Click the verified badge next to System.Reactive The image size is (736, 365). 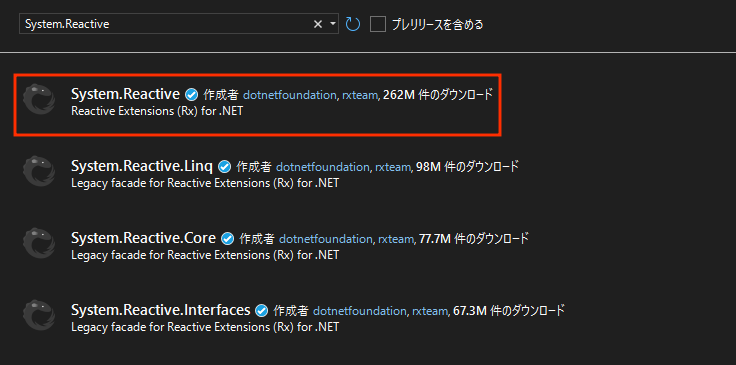191,95
